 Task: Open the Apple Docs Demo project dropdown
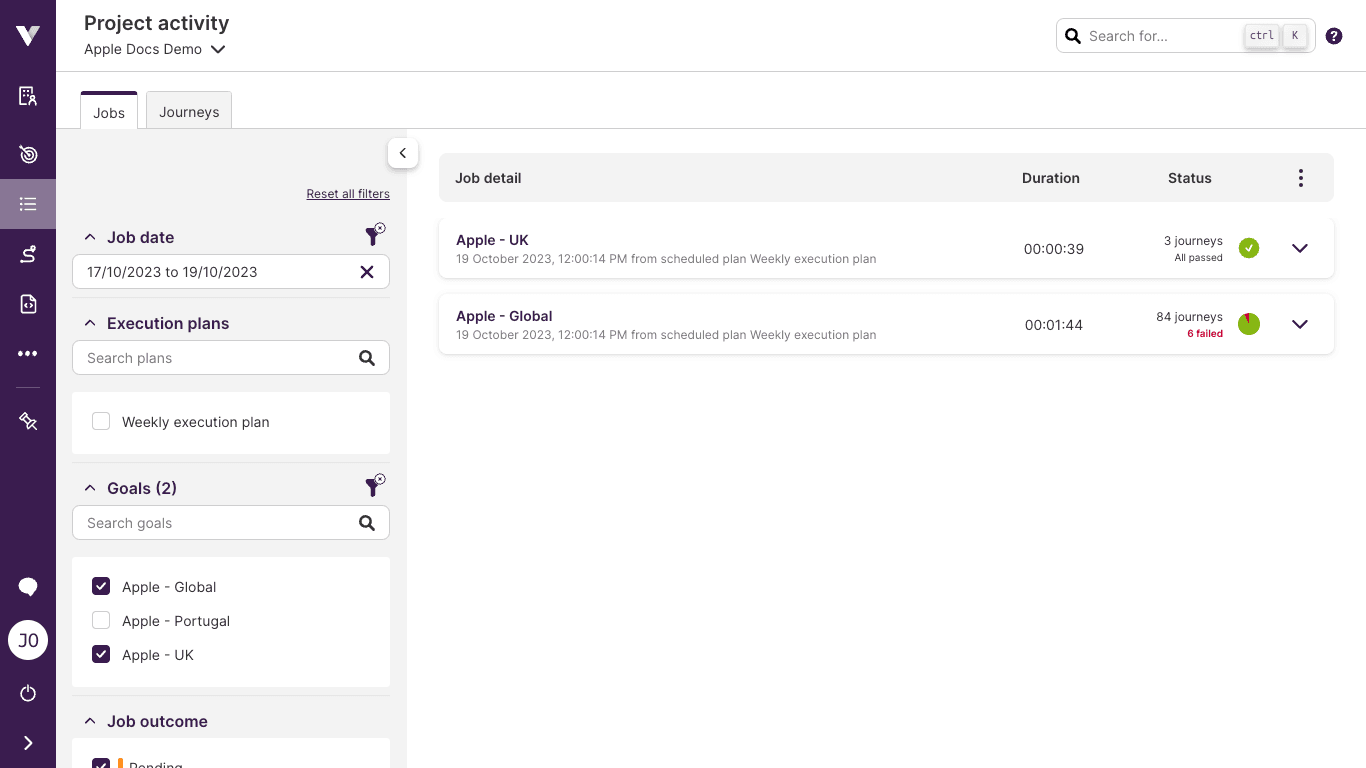218,49
